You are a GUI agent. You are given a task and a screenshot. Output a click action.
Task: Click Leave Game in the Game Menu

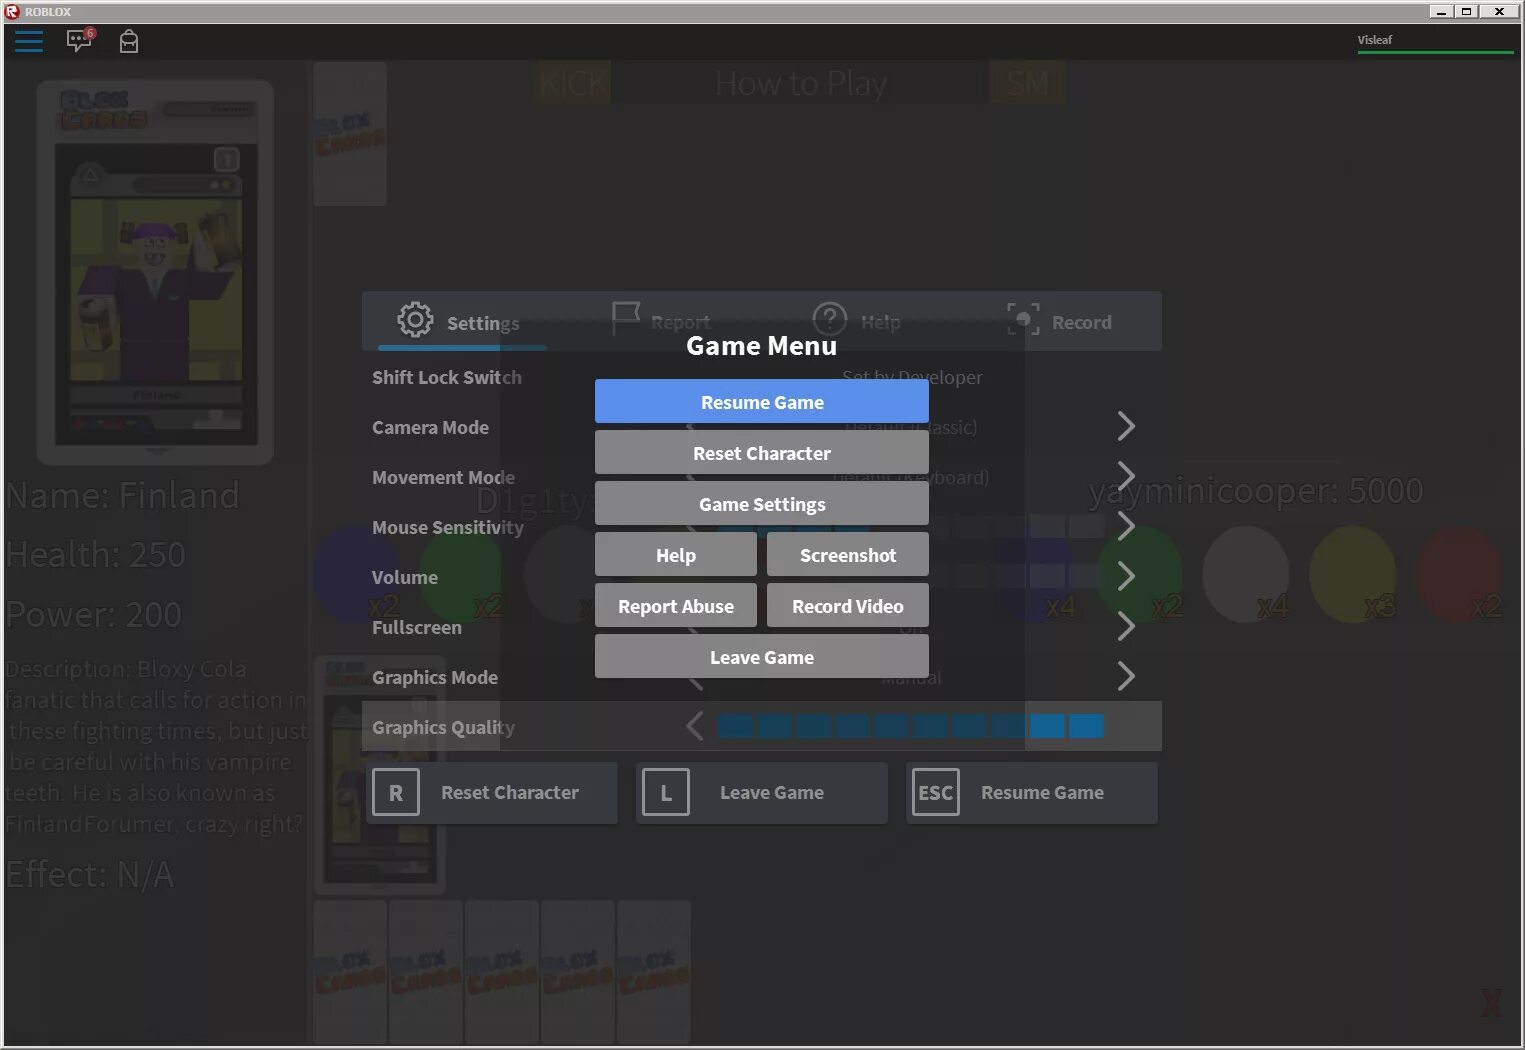point(762,657)
